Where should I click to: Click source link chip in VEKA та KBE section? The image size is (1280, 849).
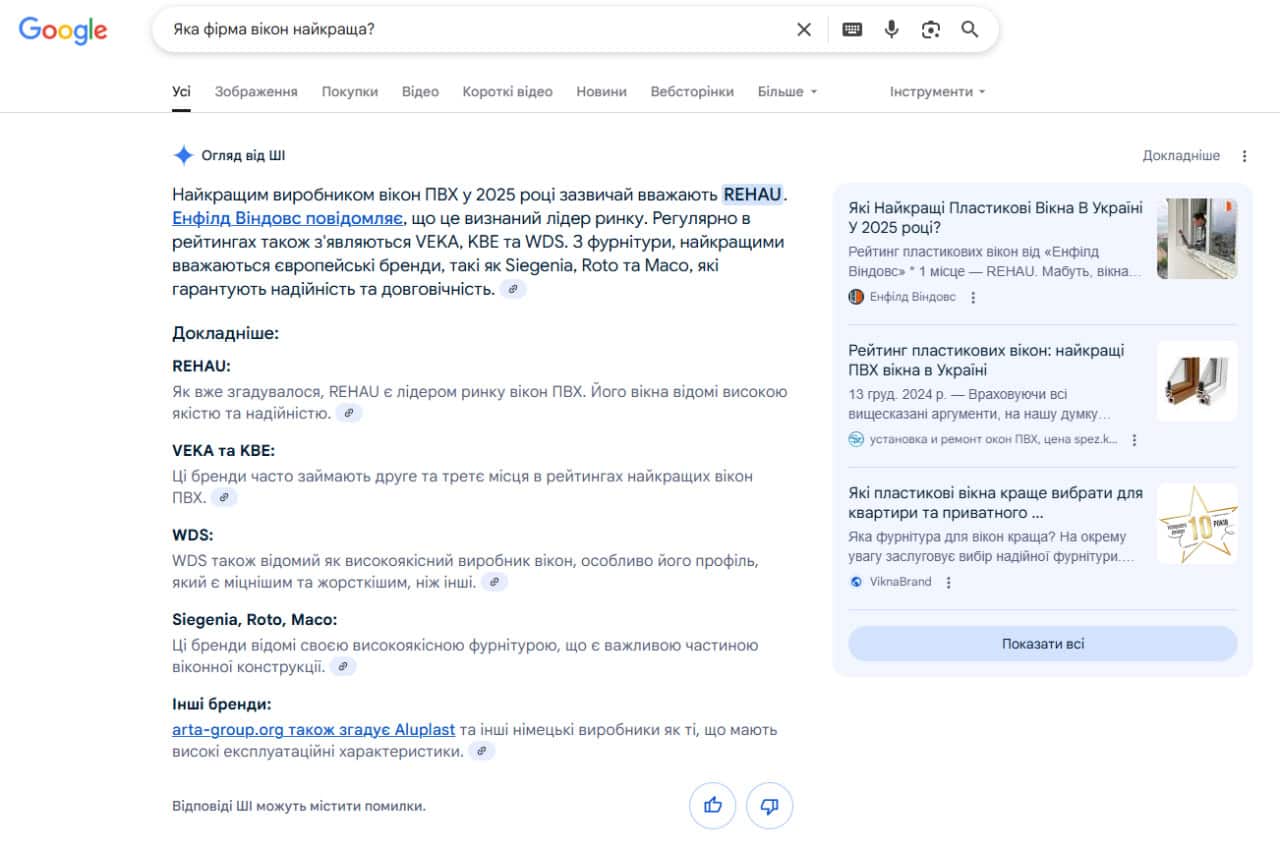(224, 497)
